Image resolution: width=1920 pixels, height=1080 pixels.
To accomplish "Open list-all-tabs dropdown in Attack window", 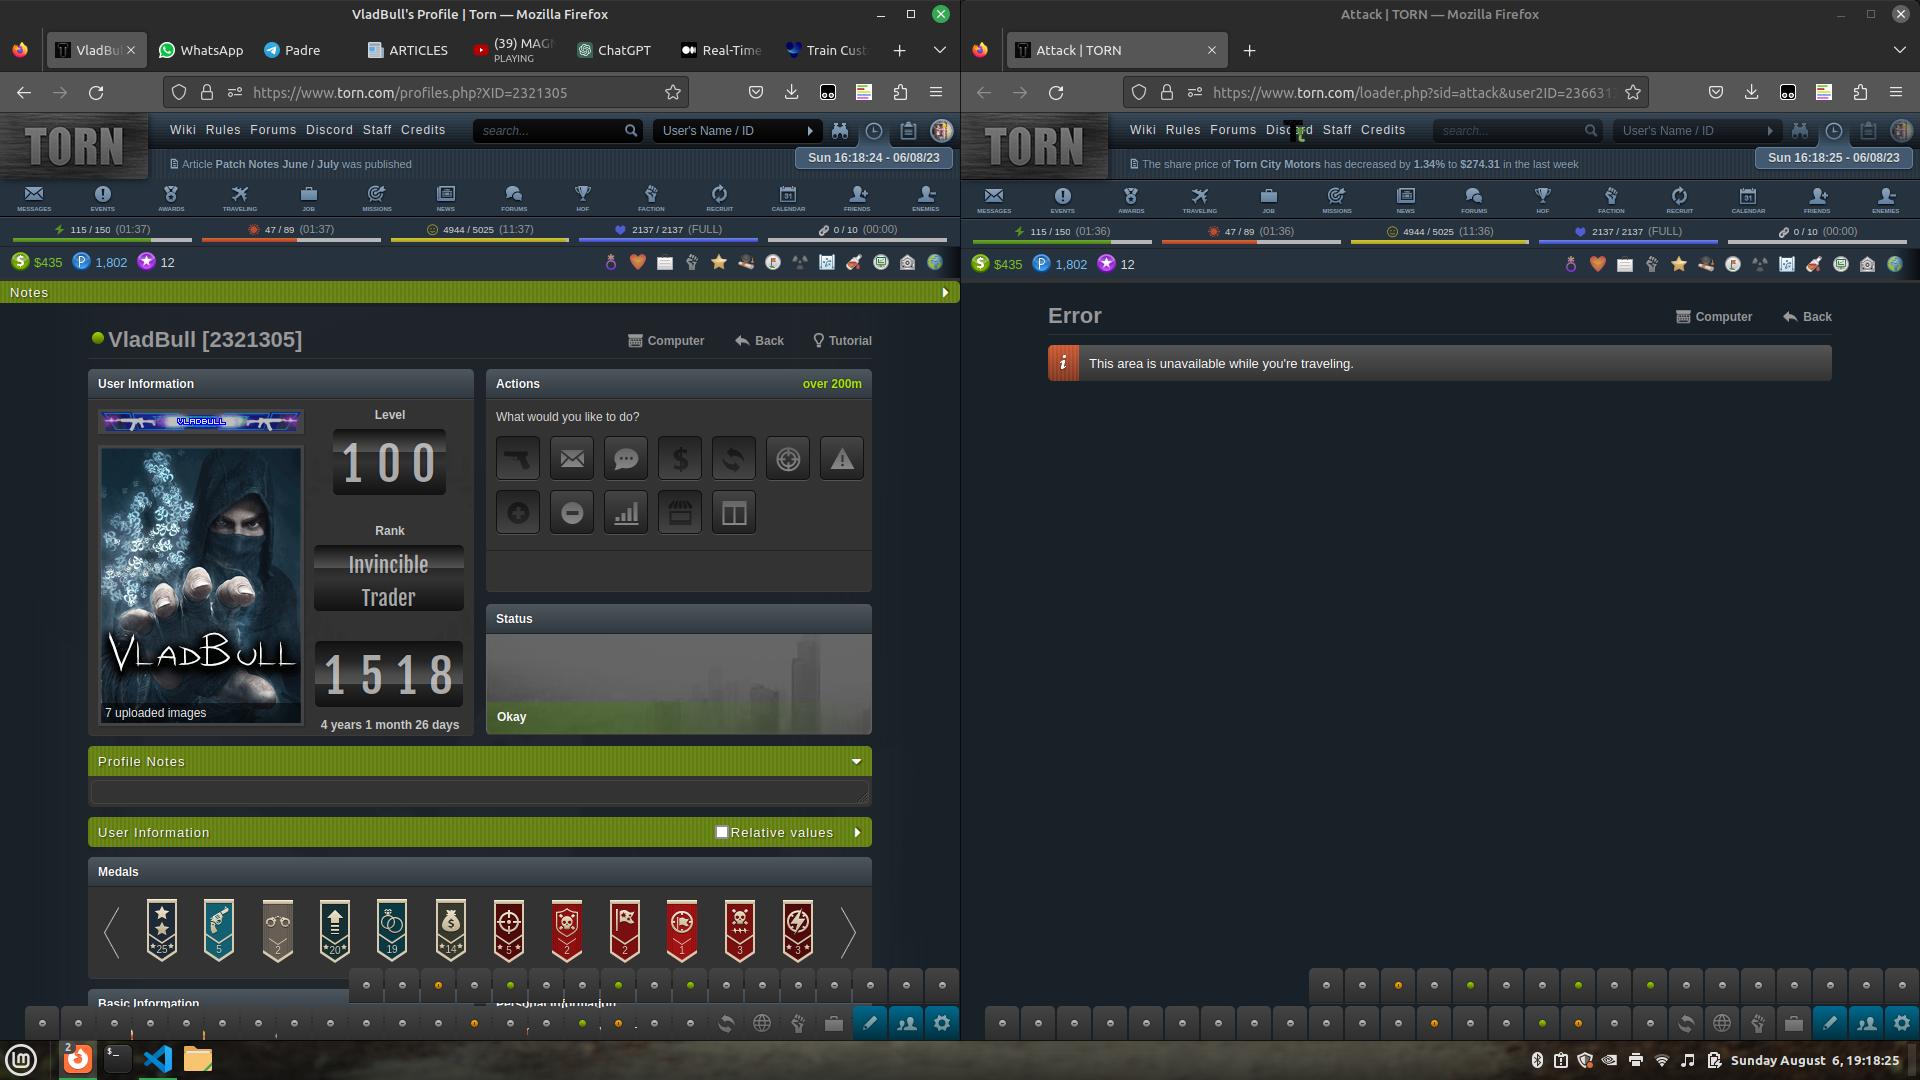I will click(x=1899, y=50).
